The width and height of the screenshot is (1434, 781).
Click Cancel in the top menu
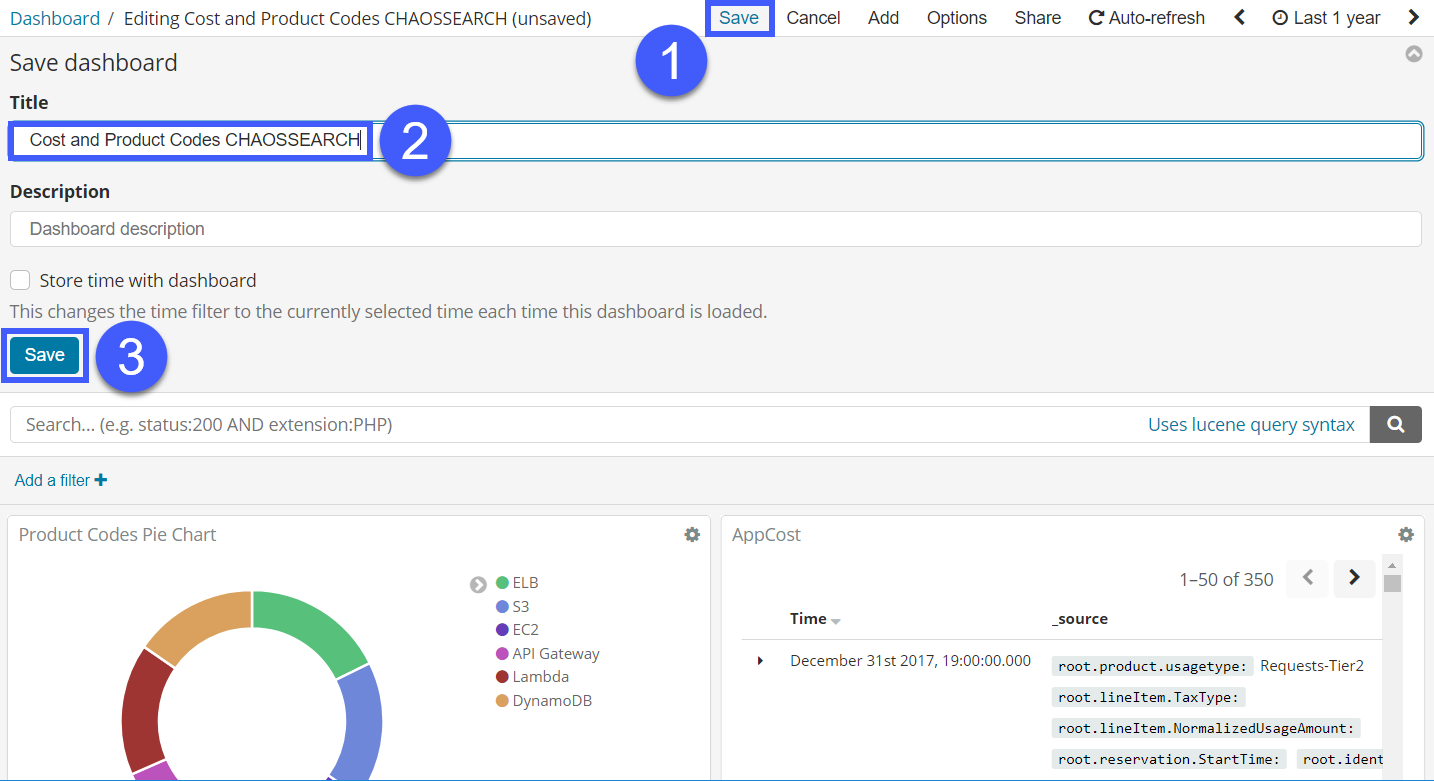[813, 18]
